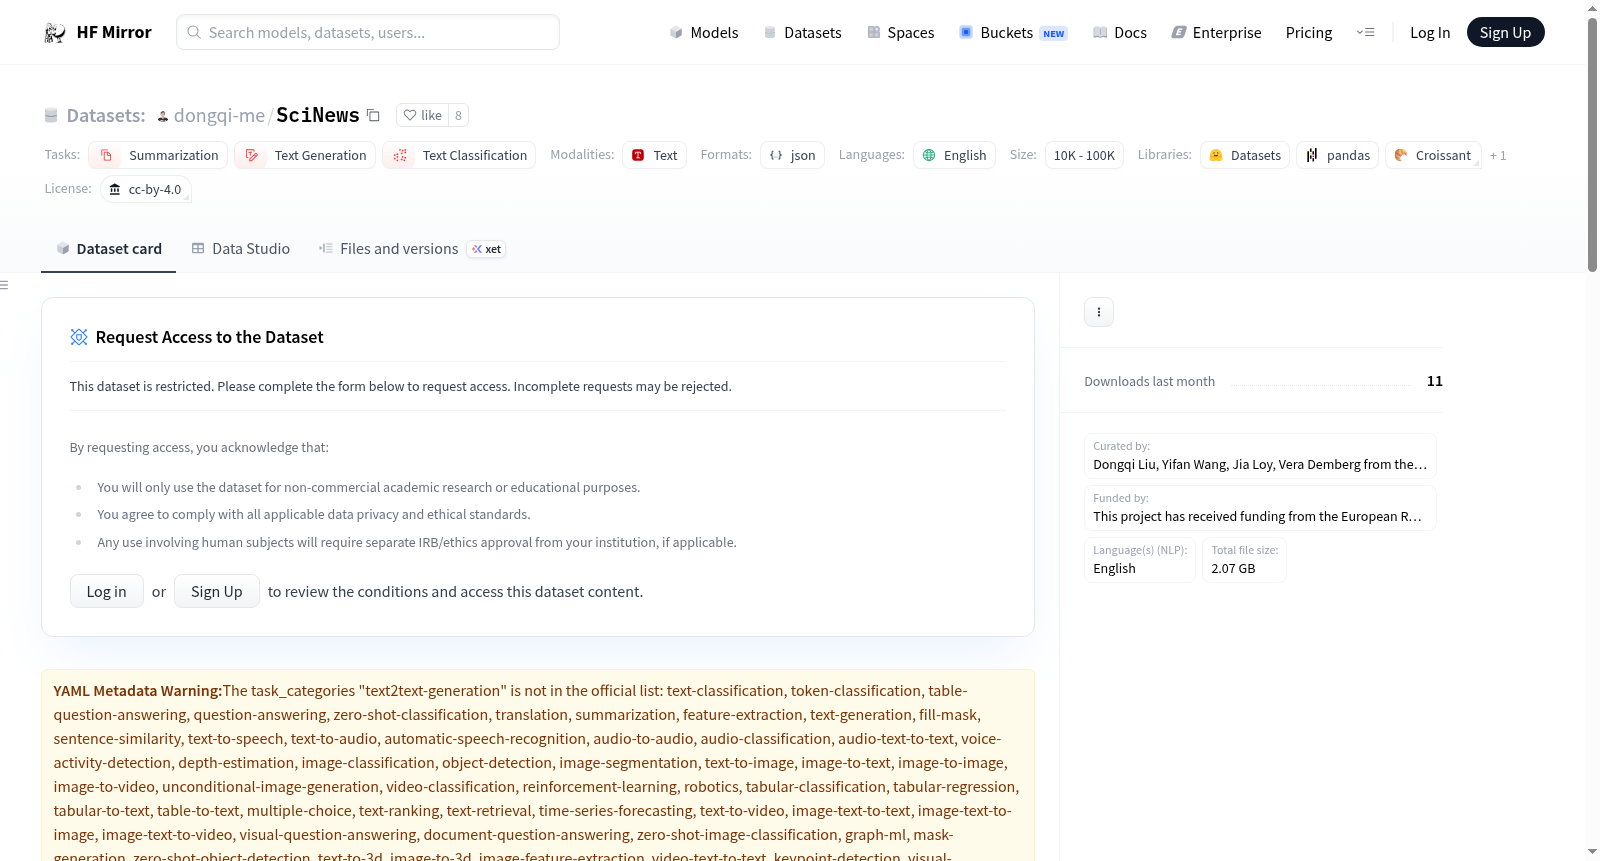Click the 'Downloads last month' label

point(1150,381)
